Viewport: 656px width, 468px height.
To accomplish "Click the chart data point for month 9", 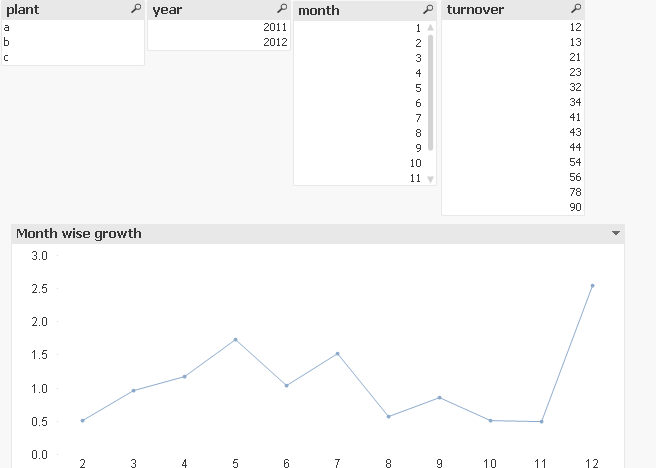I will coord(439,398).
